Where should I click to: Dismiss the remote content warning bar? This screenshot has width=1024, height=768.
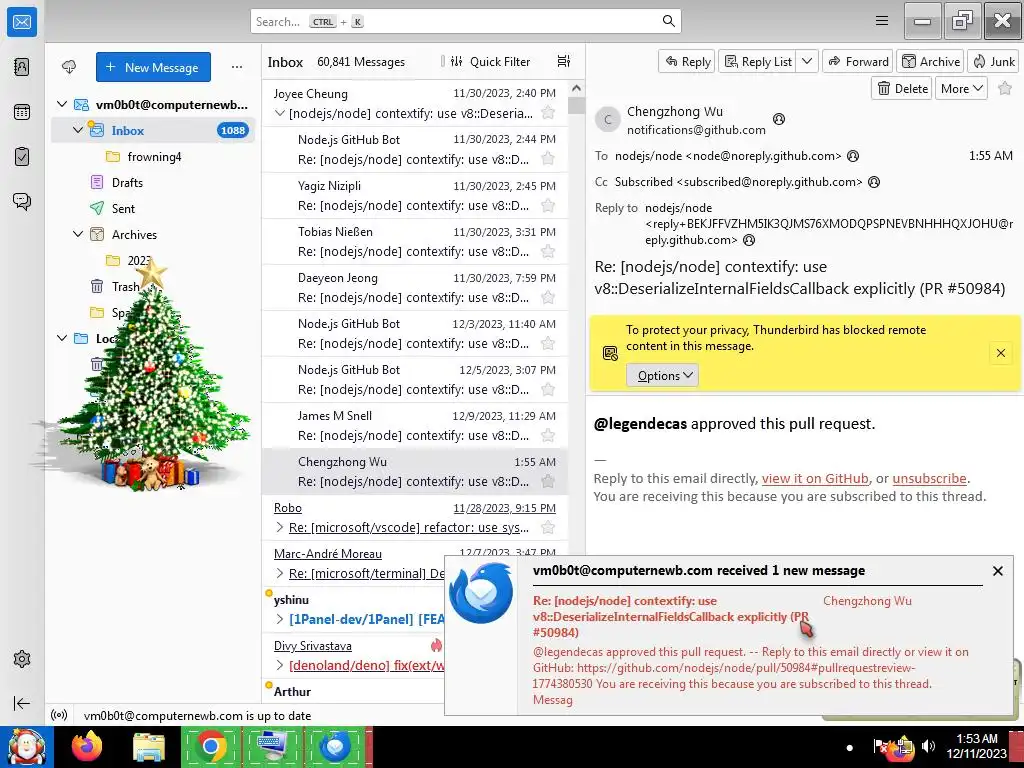click(x=1000, y=353)
